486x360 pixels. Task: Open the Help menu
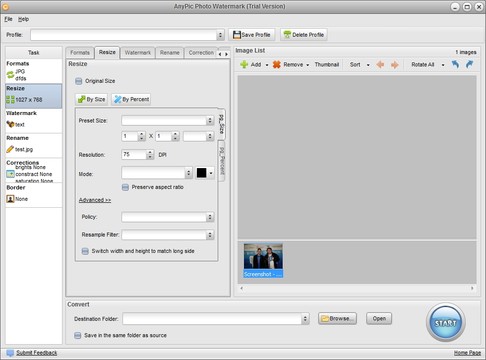(x=23, y=19)
